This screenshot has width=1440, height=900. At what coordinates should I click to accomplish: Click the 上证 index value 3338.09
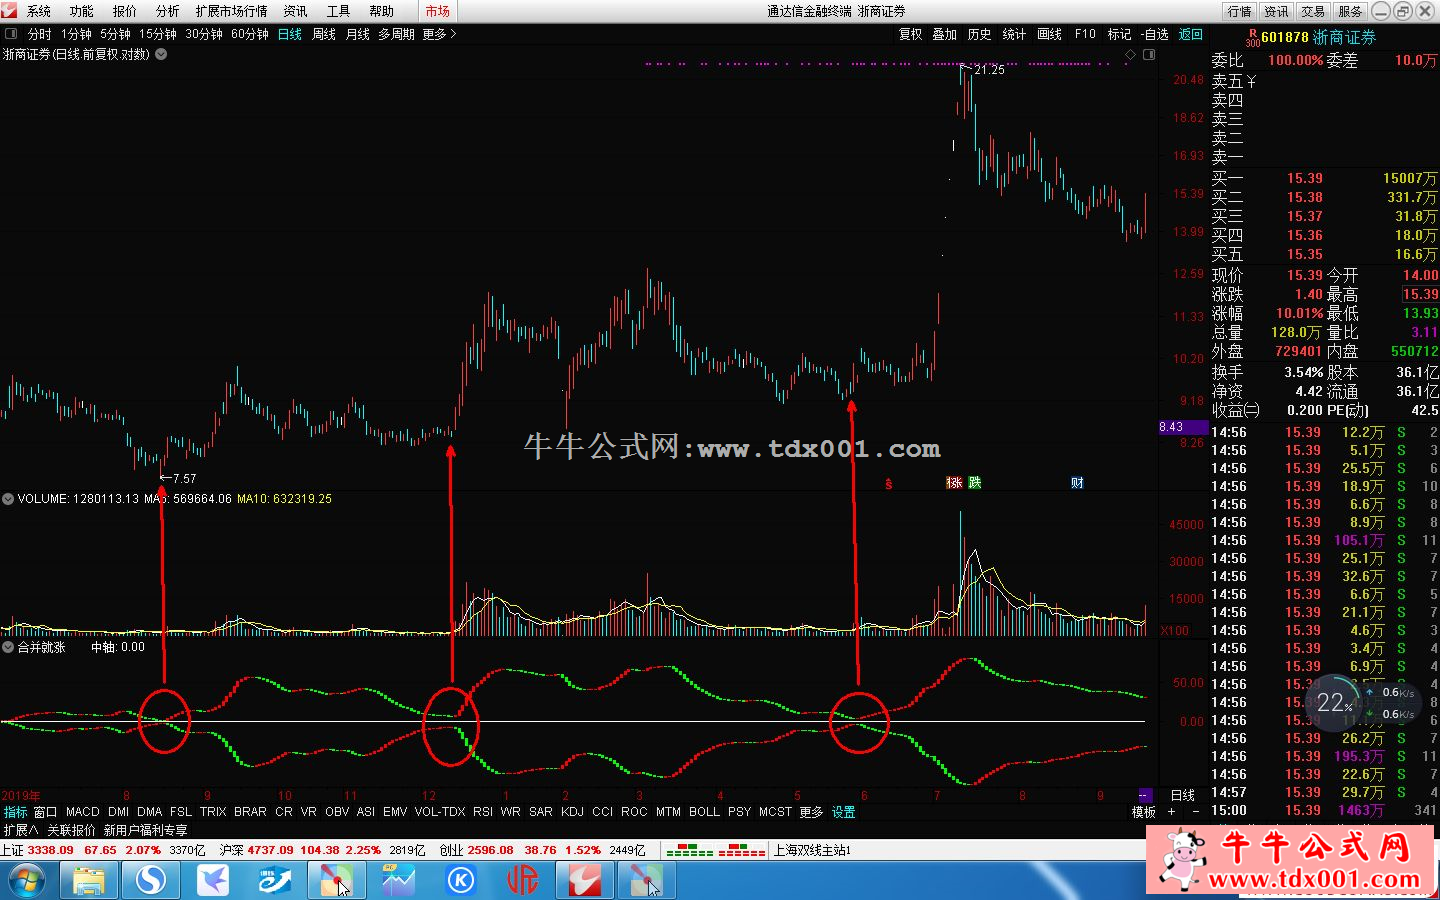(x=50, y=850)
